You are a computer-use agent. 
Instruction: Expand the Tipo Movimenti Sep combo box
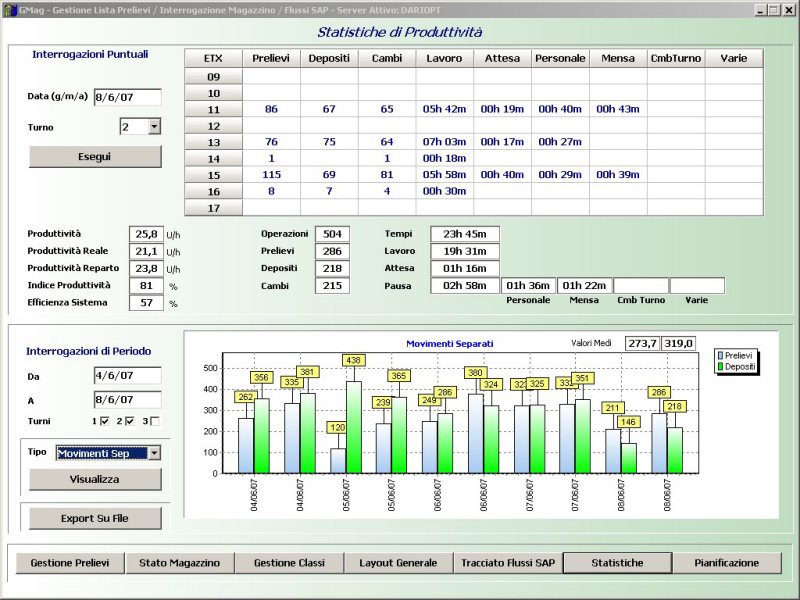click(153, 453)
